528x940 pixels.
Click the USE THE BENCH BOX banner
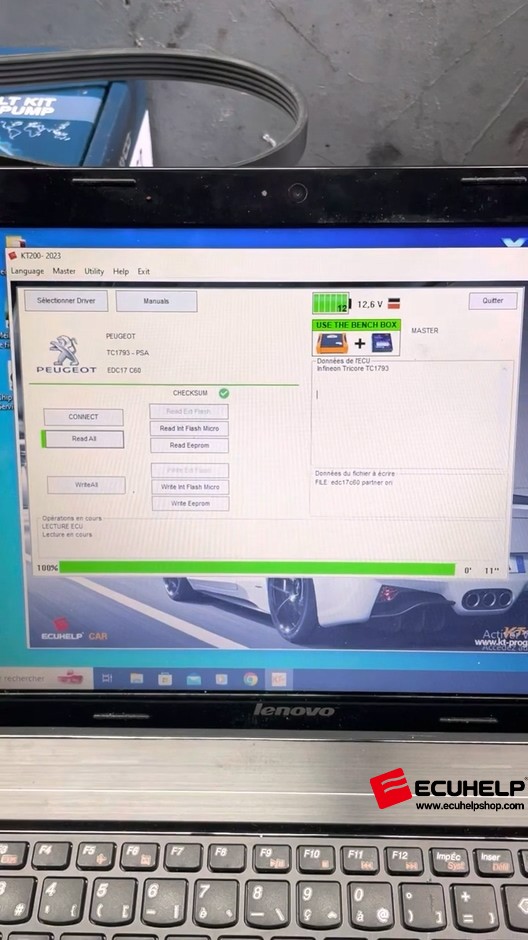[356, 325]
